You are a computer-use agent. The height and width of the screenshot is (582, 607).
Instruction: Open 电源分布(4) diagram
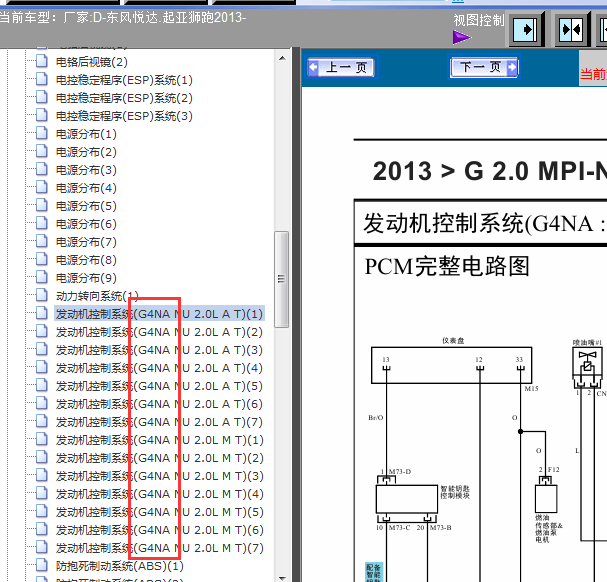86,188
